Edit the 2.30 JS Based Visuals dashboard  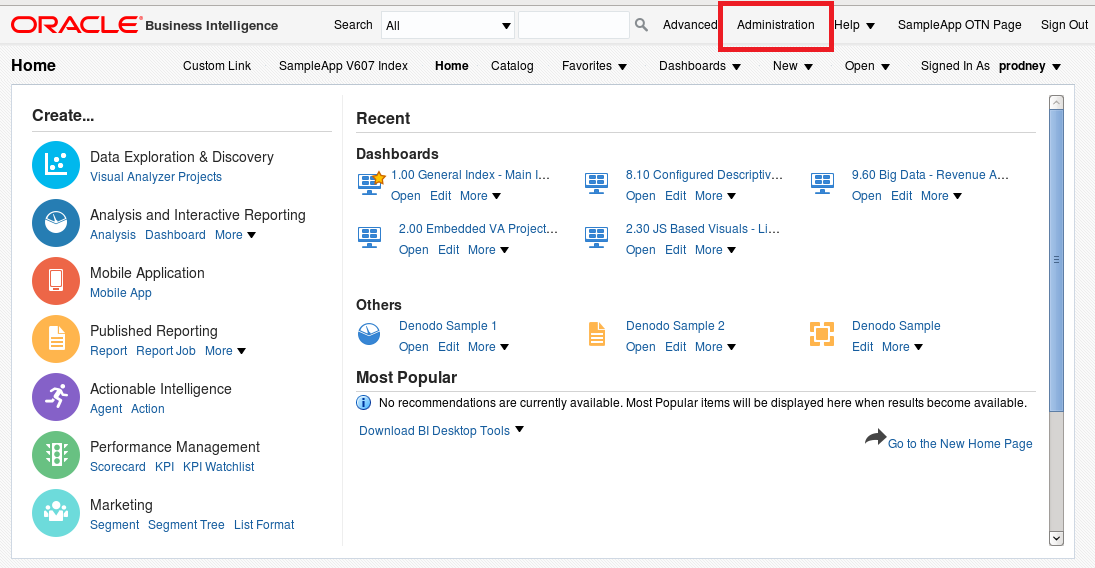pyautogui.click(x=675, y=249)
